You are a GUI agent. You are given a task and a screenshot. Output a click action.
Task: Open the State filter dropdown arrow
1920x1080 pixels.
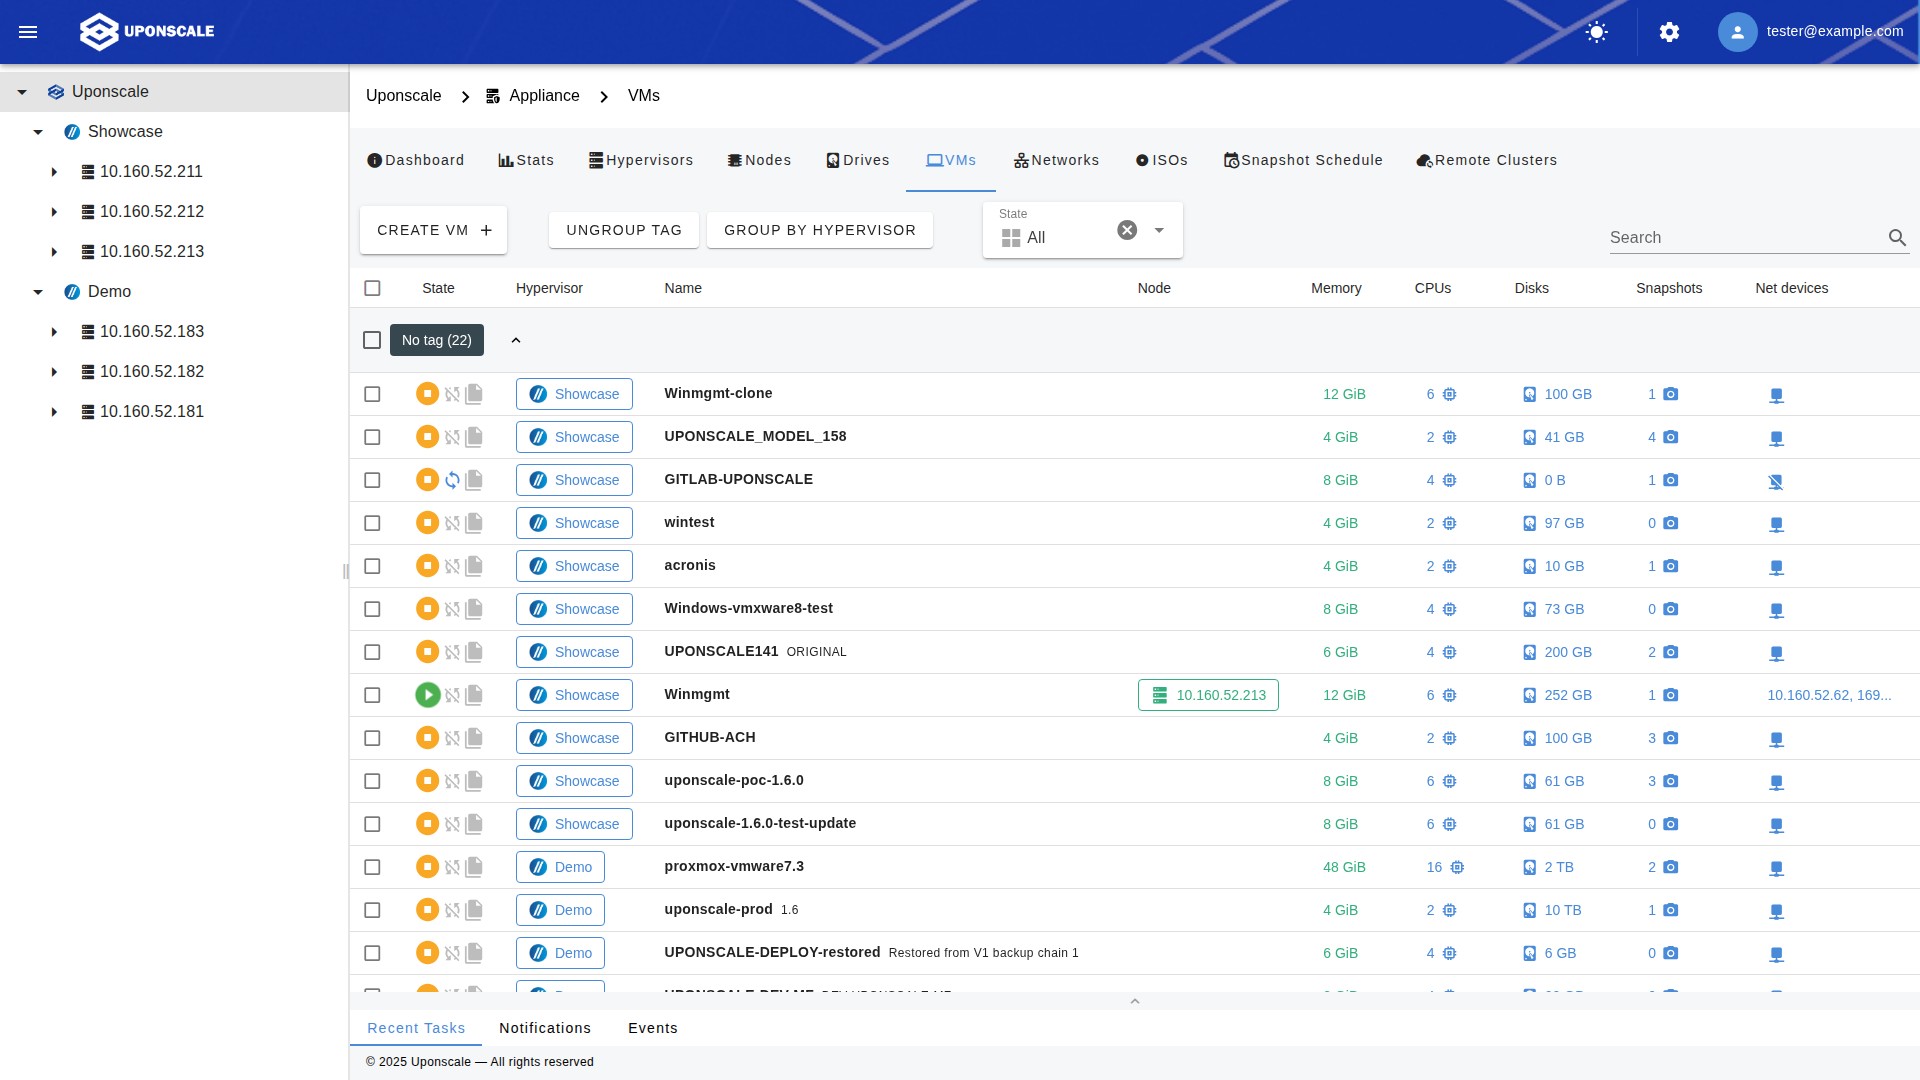tap(1159, 230)
